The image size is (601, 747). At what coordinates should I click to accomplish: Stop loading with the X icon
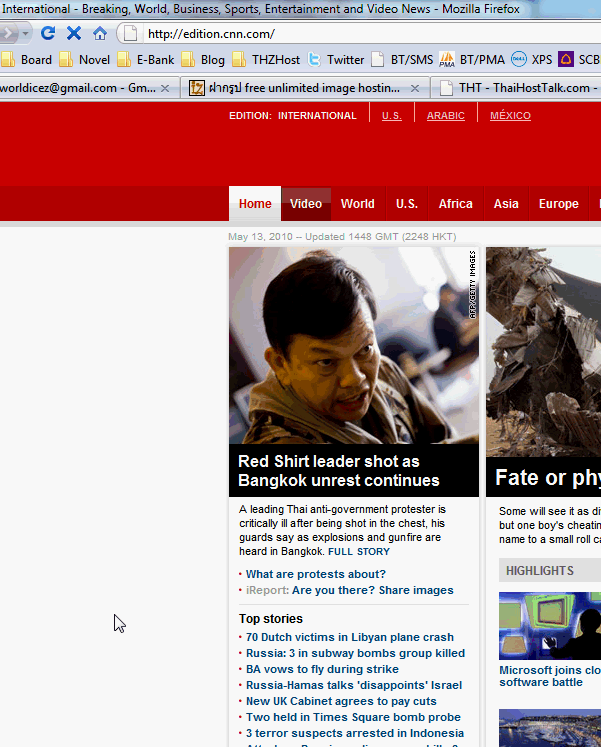tap(74, 33)
